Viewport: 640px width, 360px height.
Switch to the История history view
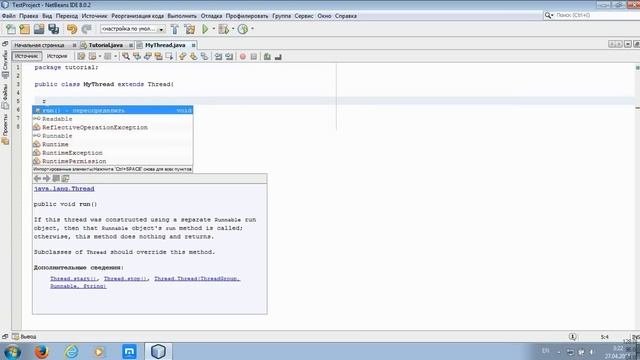57,56
